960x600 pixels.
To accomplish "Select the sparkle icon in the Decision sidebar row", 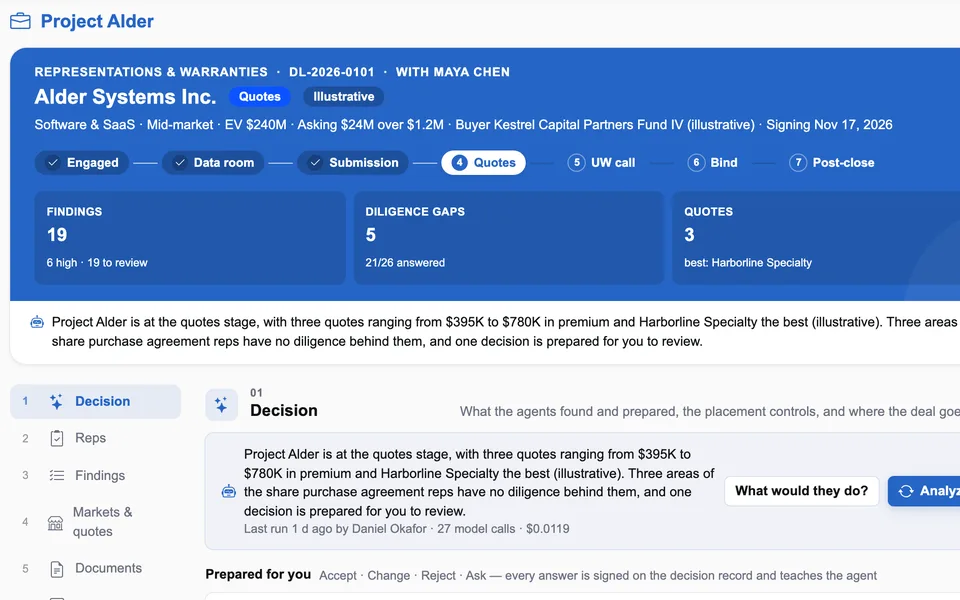I will click(x=56, y=402).
